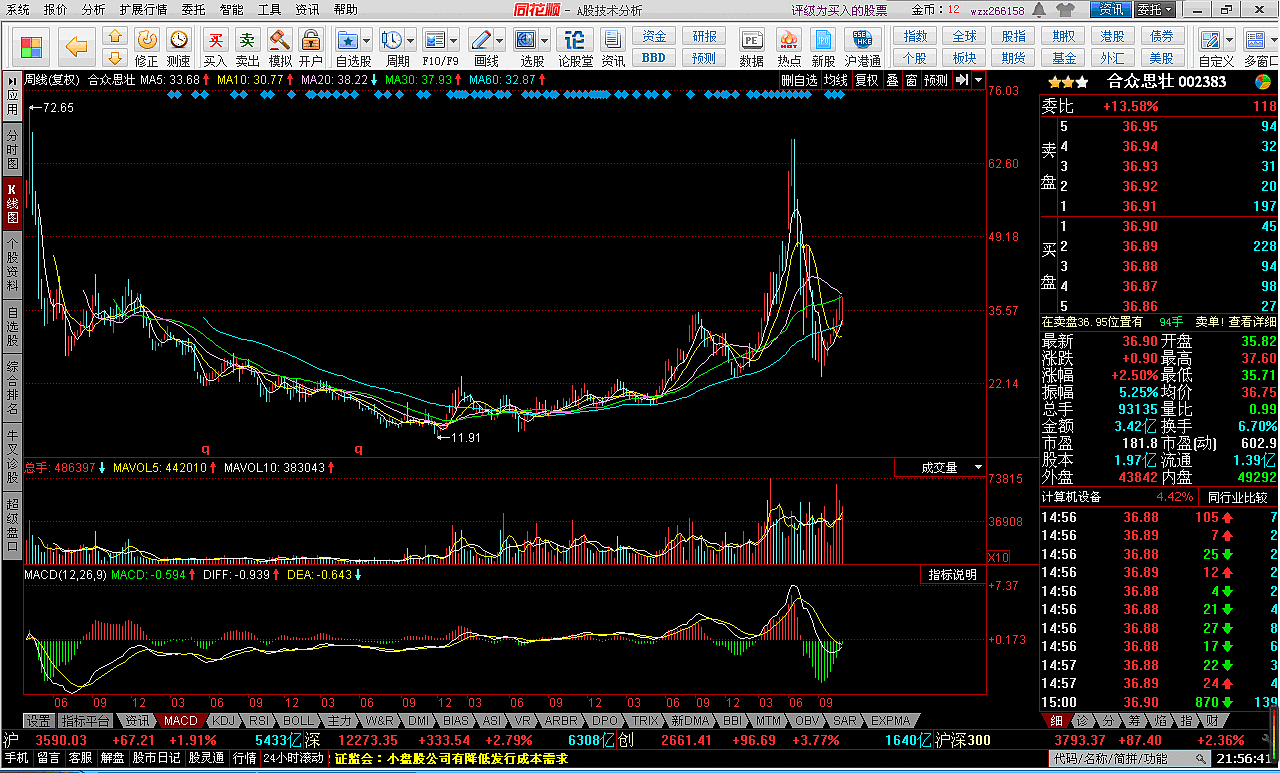1280x773 pixels.
Task: Open the 委托 dropdown in the title bar
Action: coord(1155,10)
